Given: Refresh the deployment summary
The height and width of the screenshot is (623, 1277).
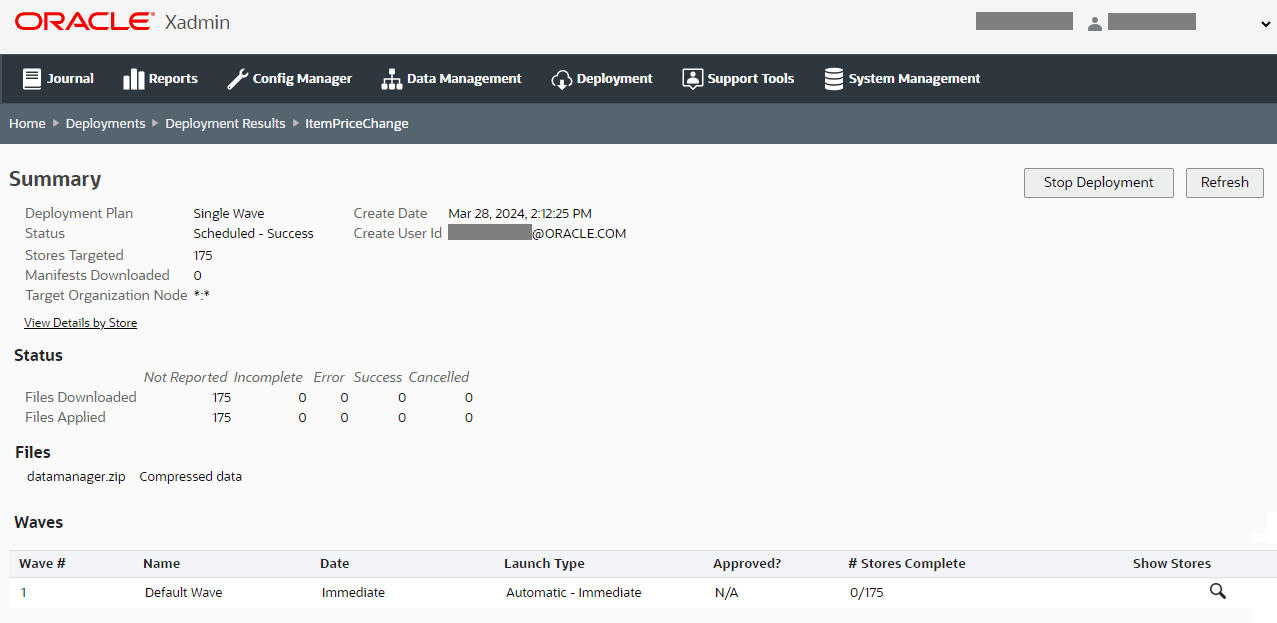Looking at the screenshot, I should click(x=1224, y=182).
